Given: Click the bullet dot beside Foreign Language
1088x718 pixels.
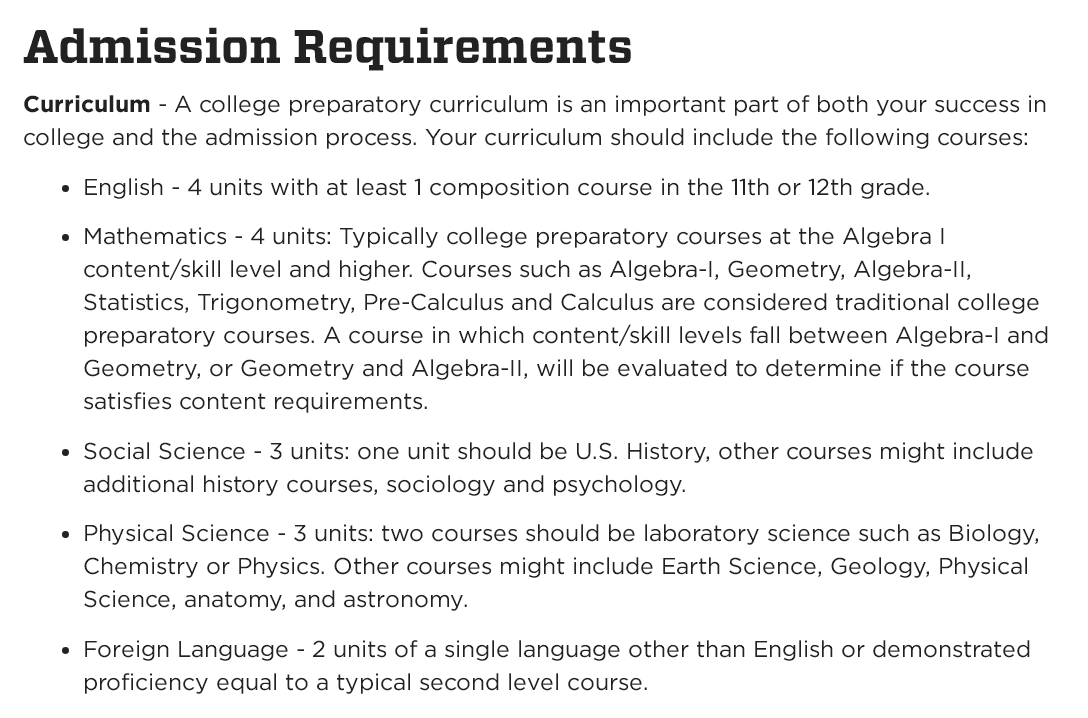Looking at the screenshot, I should pos(65,650).
